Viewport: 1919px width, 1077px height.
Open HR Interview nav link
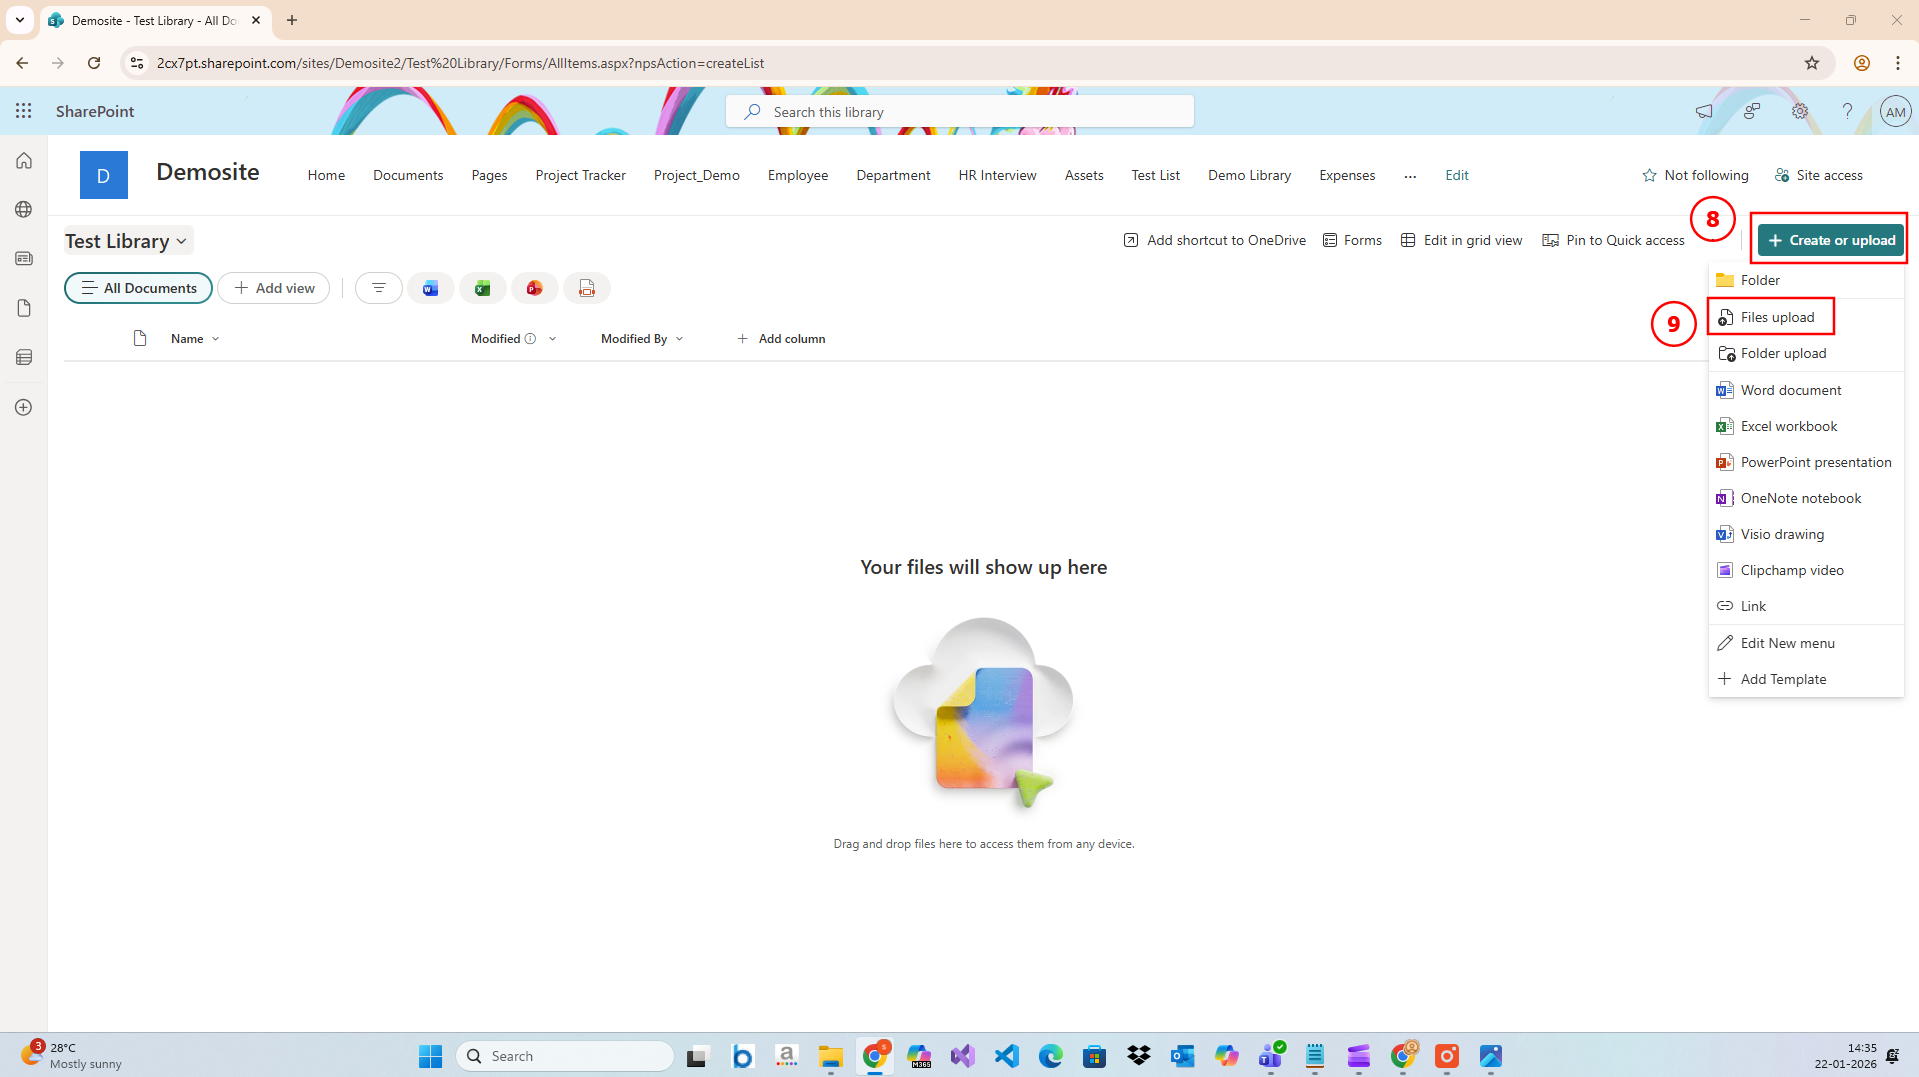(997, 175)
